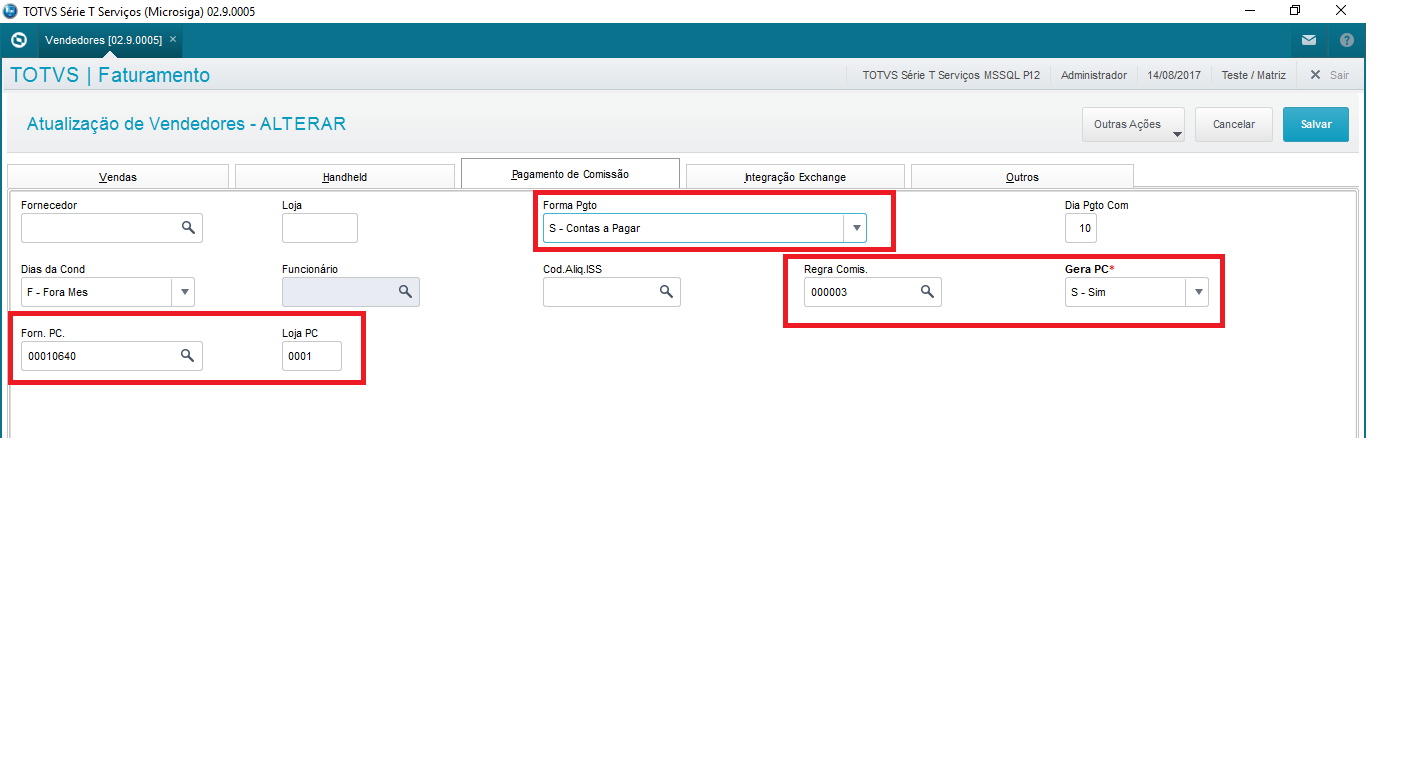
Task: Open the mail messages envelope icon
Action: pyautogui.click(x=1309, y=40)
